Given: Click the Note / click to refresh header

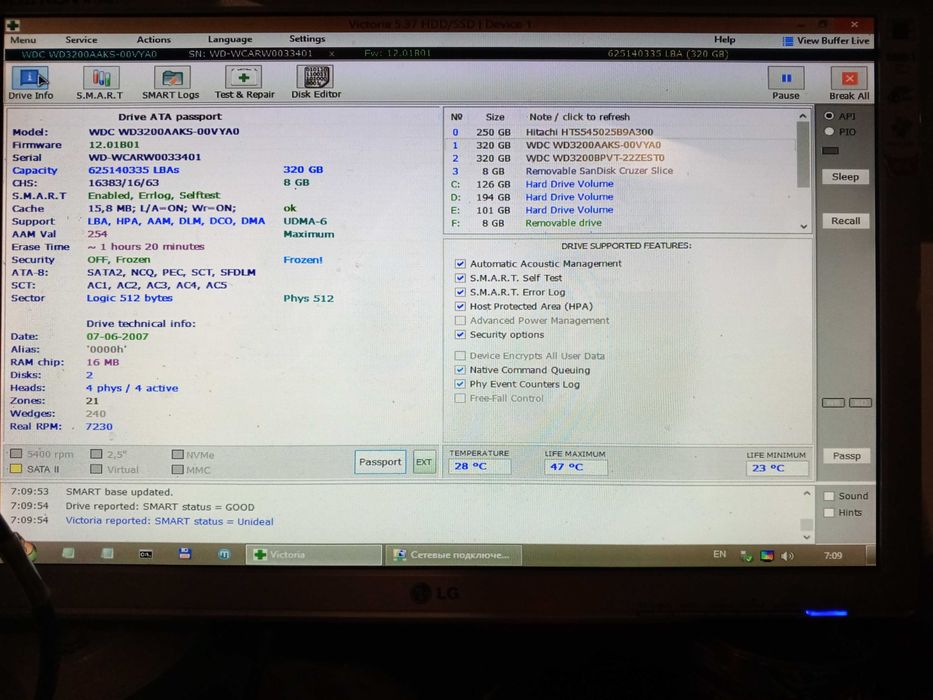Looking at the screenshot, I should (x=579, y=117).
